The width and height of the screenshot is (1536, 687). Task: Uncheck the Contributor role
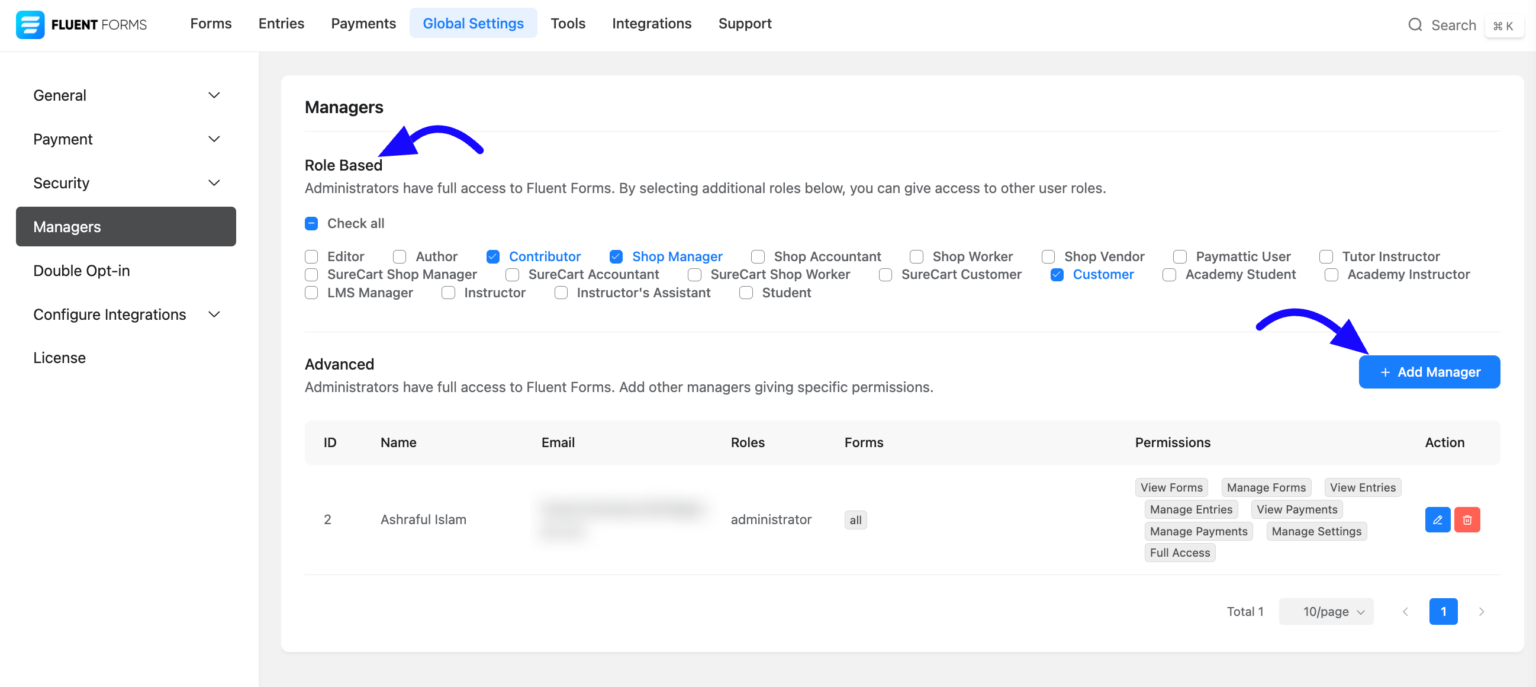tap(493, 256)
